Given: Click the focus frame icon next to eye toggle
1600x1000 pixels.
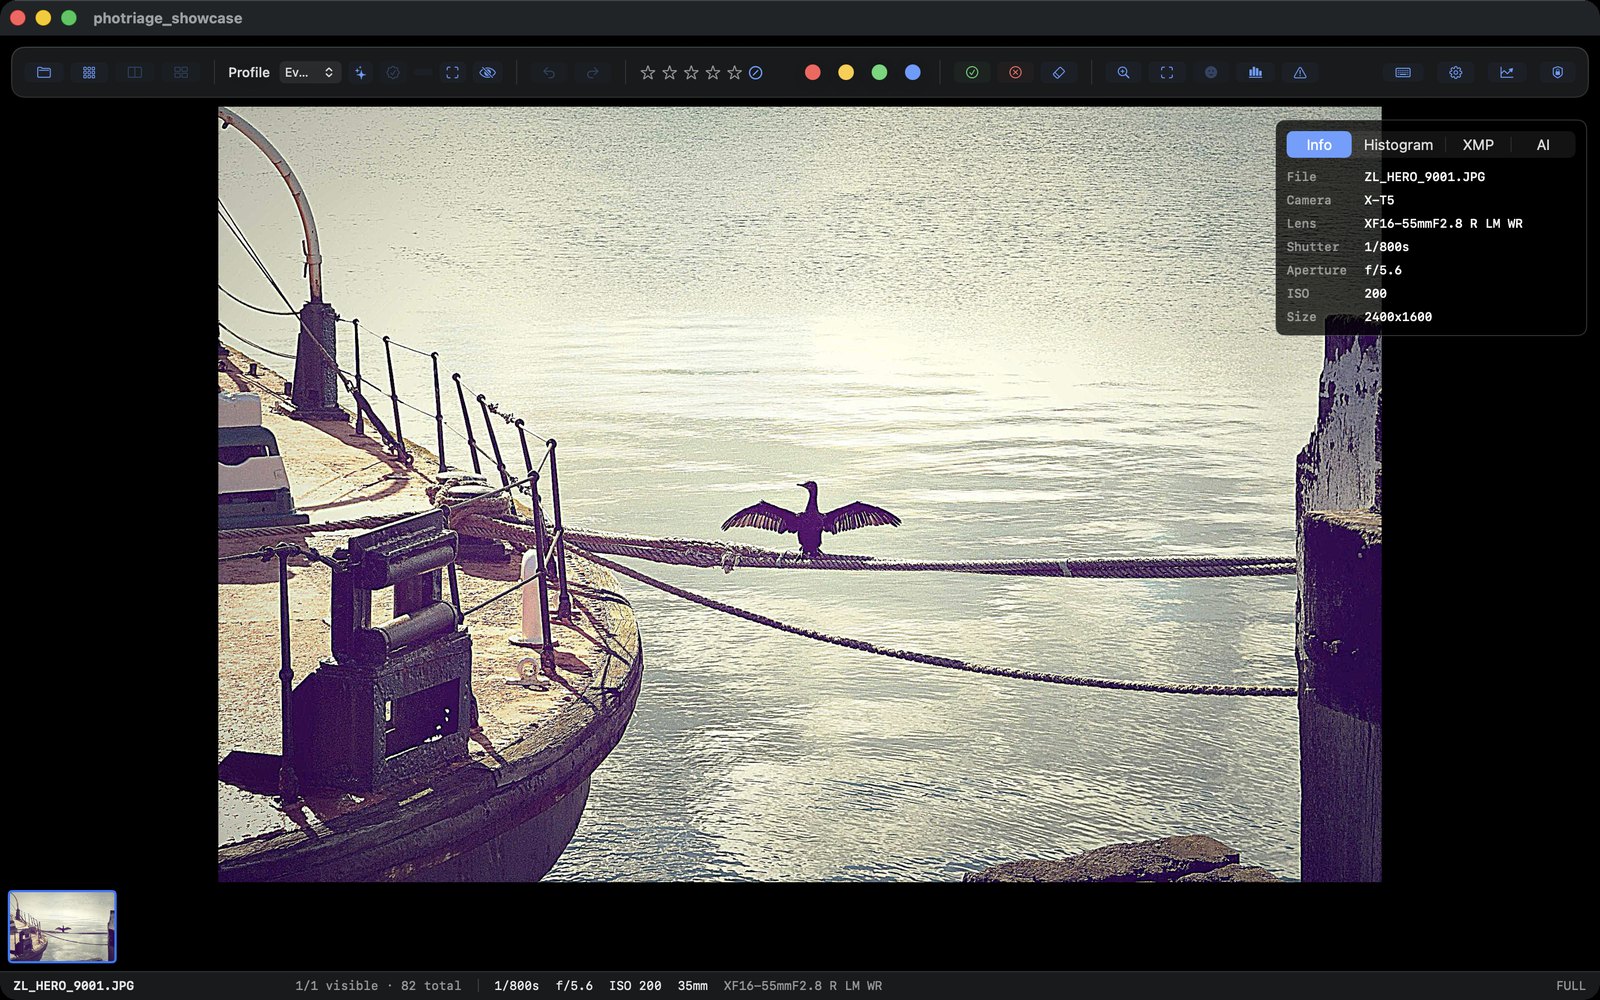Looking at the screenshot, I should click(x=453, y=72).
